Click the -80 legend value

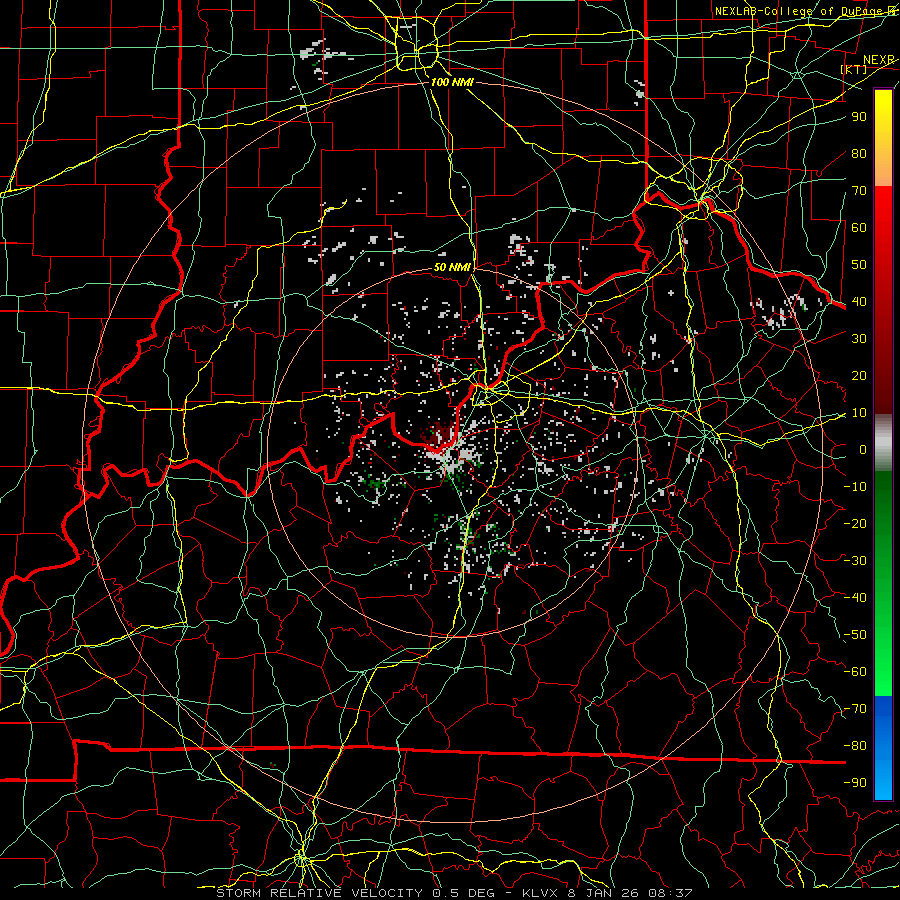855,746
